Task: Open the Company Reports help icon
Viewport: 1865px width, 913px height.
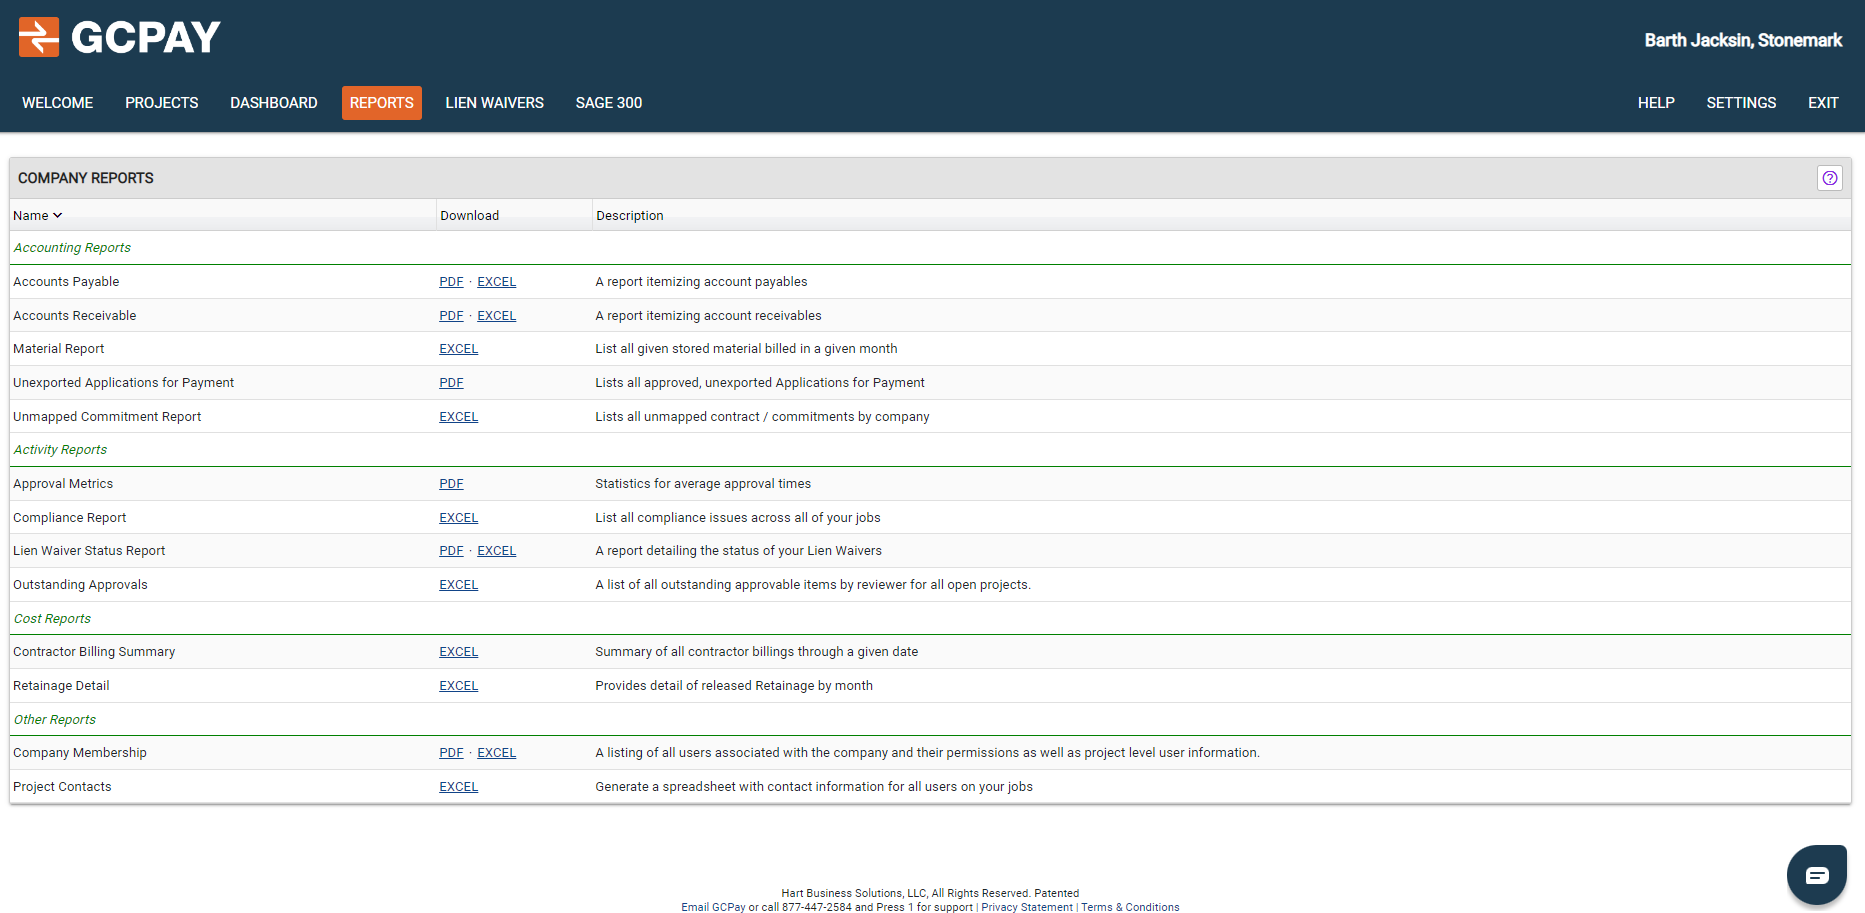Action: click(x=1829, y=178)
